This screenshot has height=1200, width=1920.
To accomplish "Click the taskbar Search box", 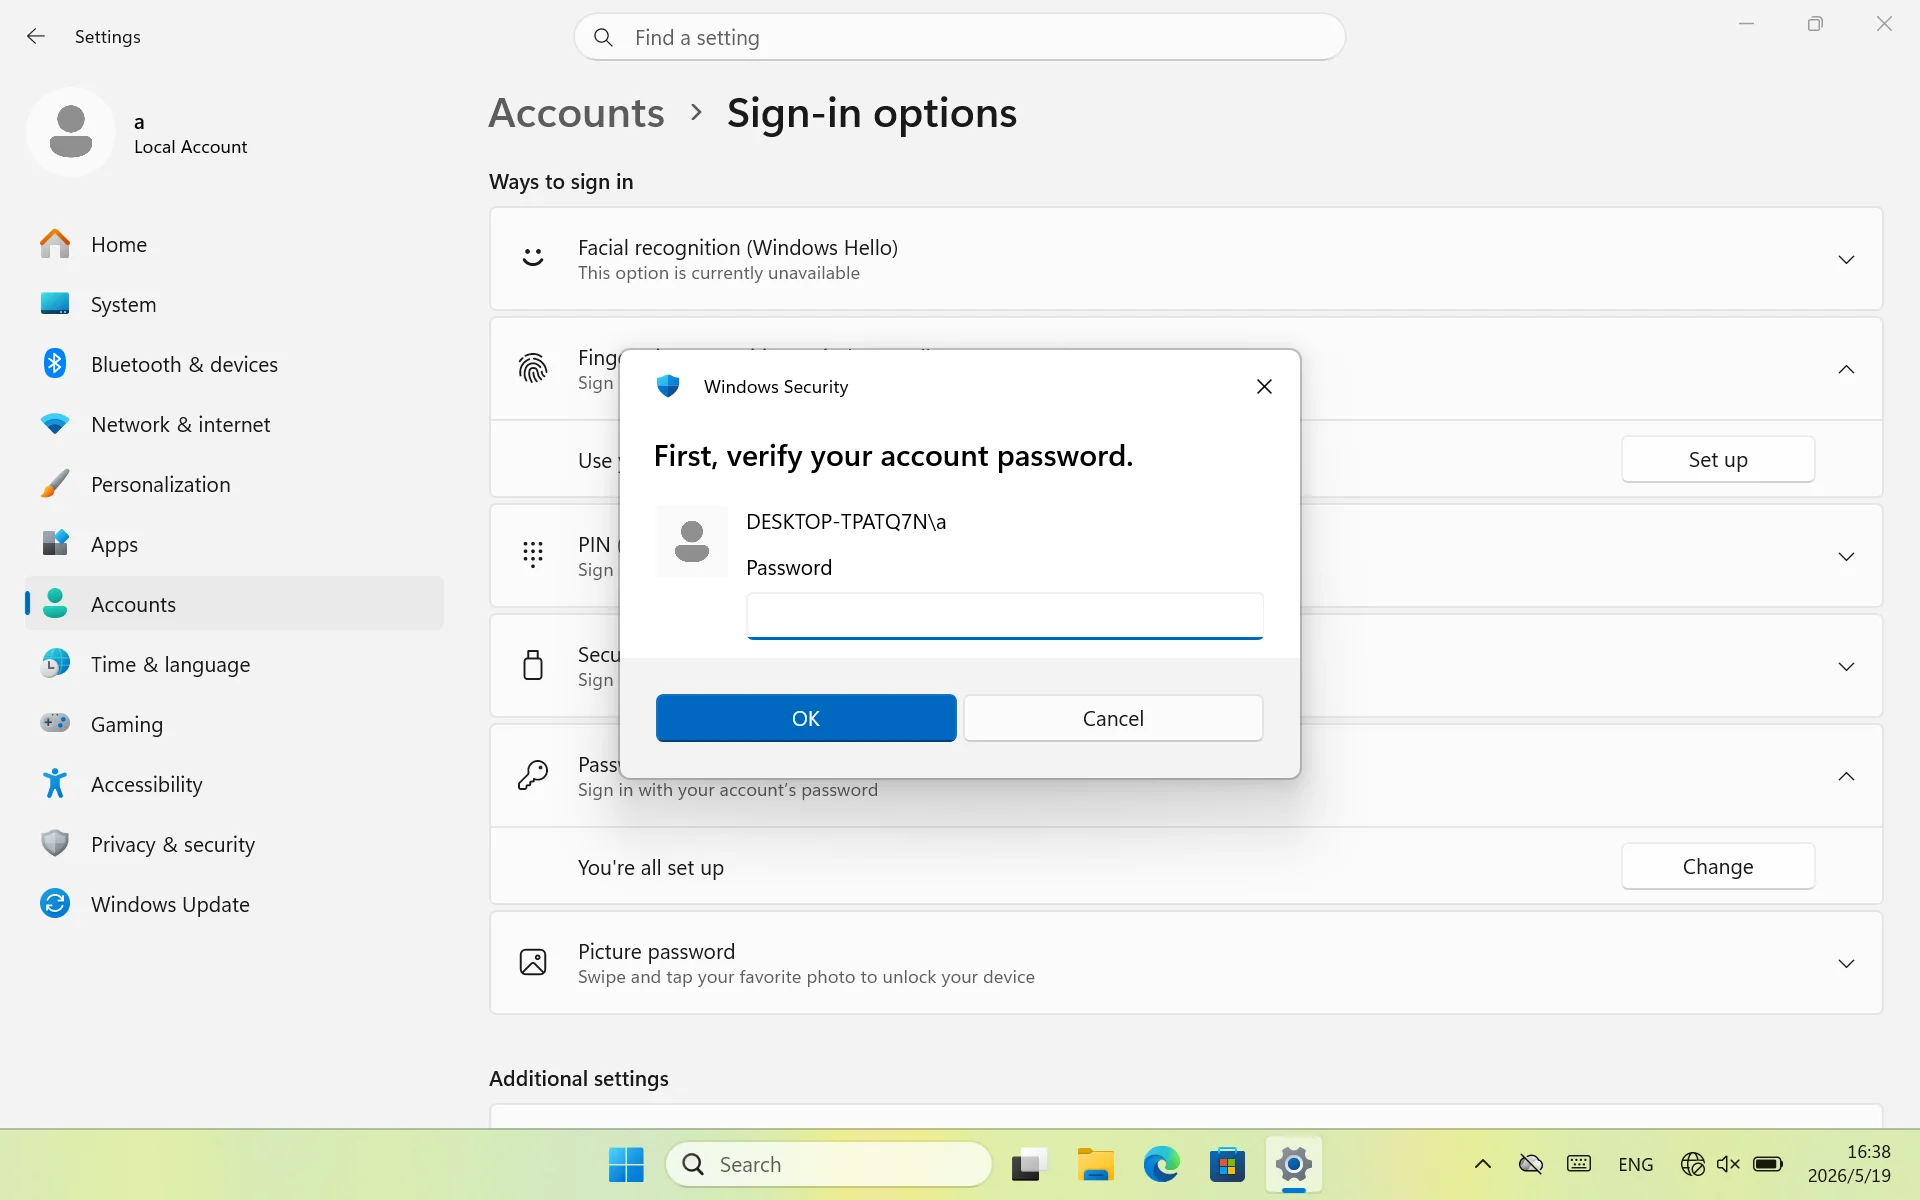I will coord(829,1164).
